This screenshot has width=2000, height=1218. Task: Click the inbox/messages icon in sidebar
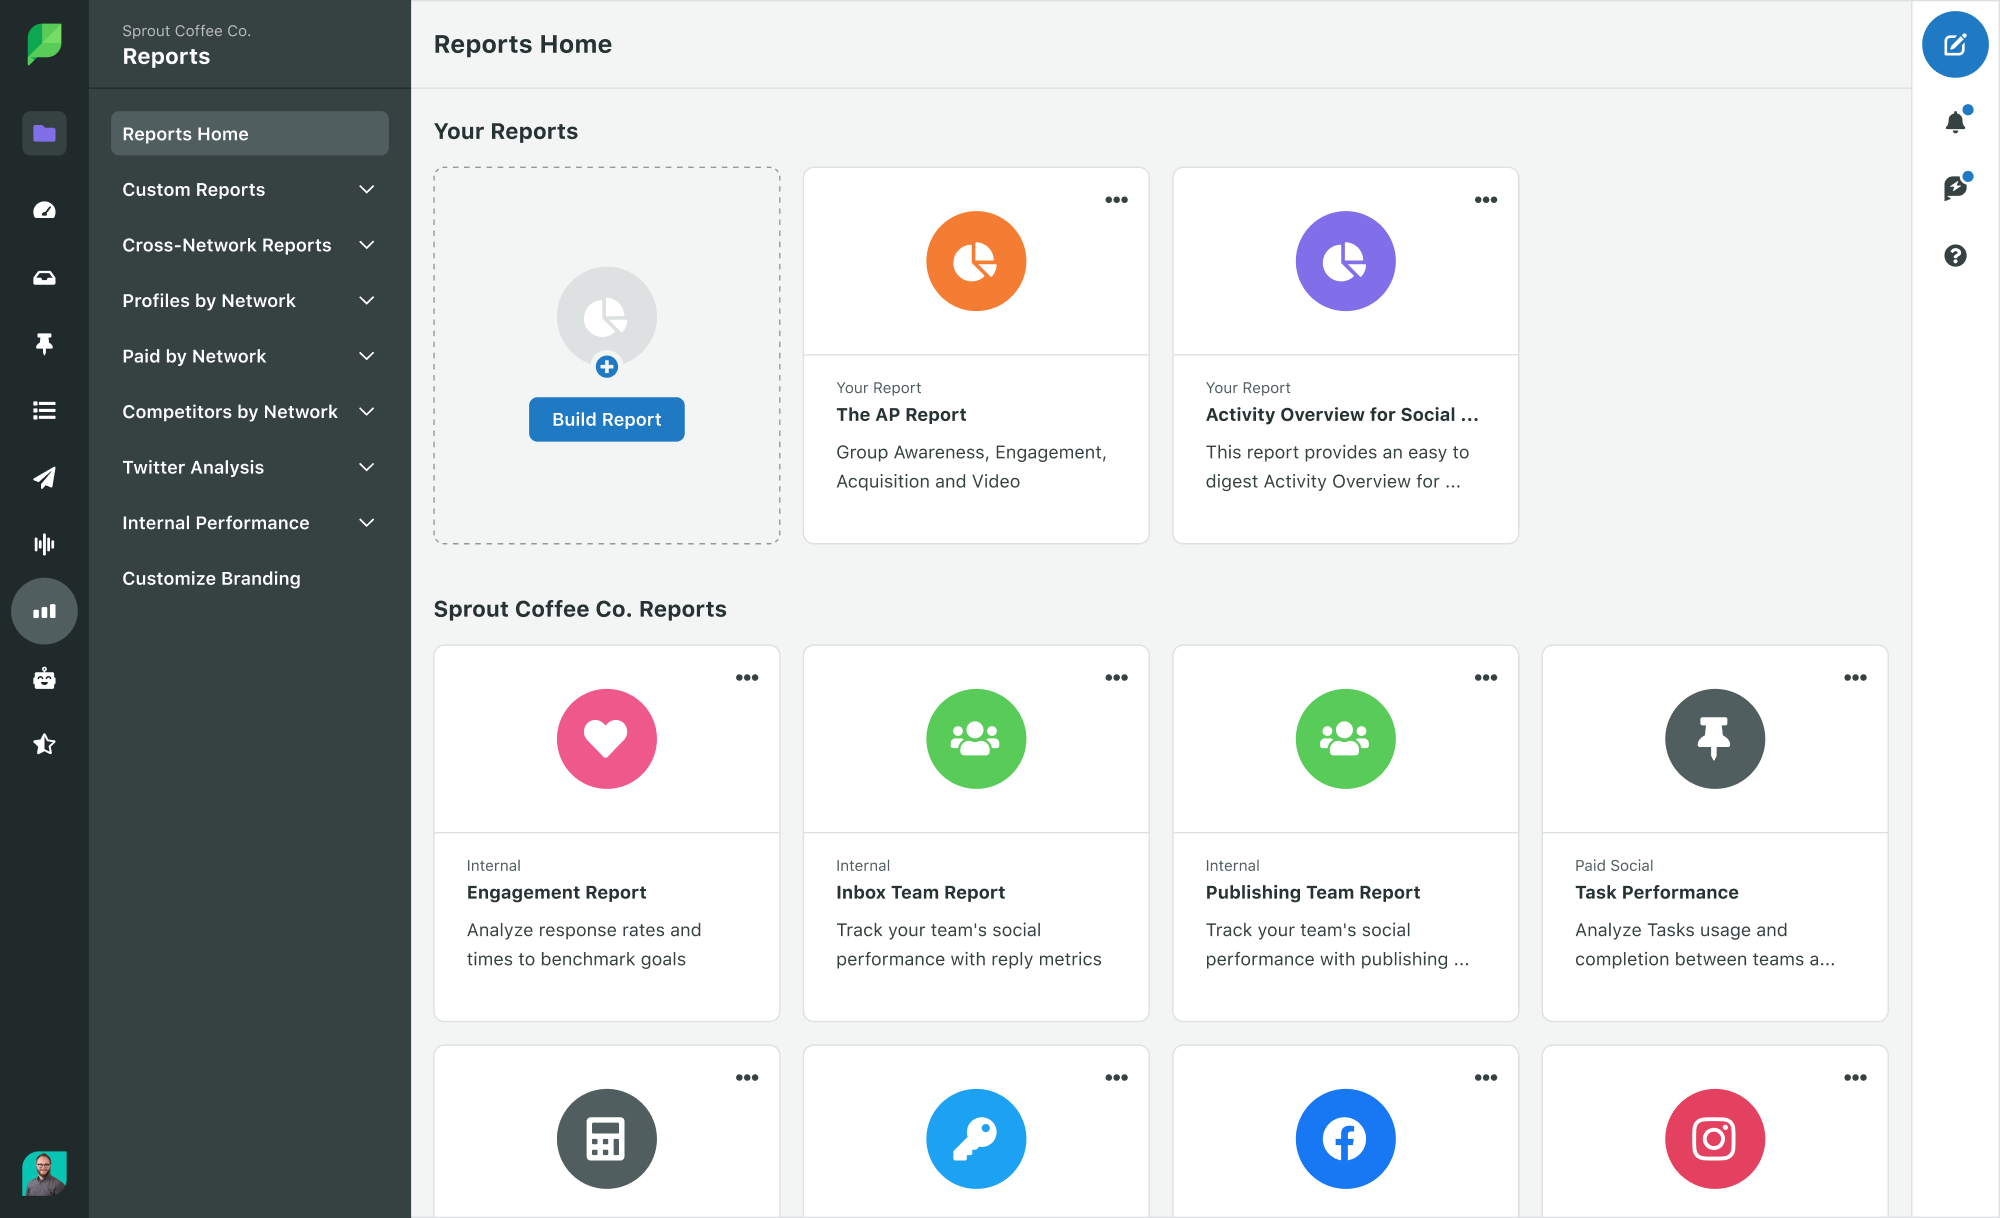click(x=43, y=276)
